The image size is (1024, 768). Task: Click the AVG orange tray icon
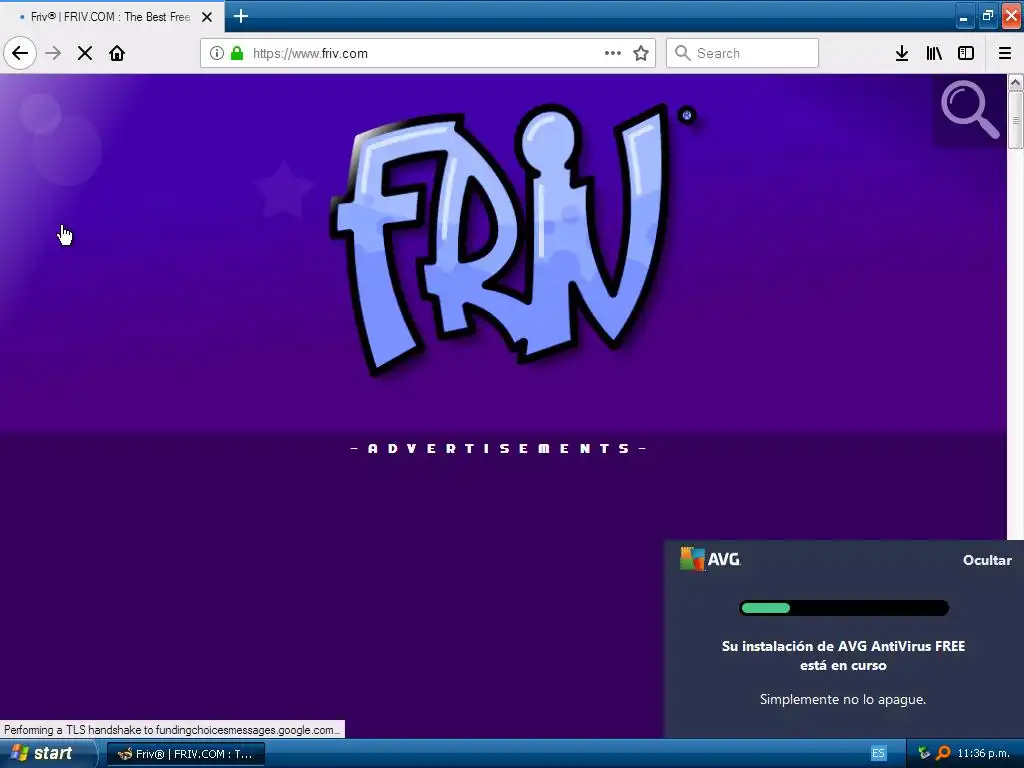(943, 753)
